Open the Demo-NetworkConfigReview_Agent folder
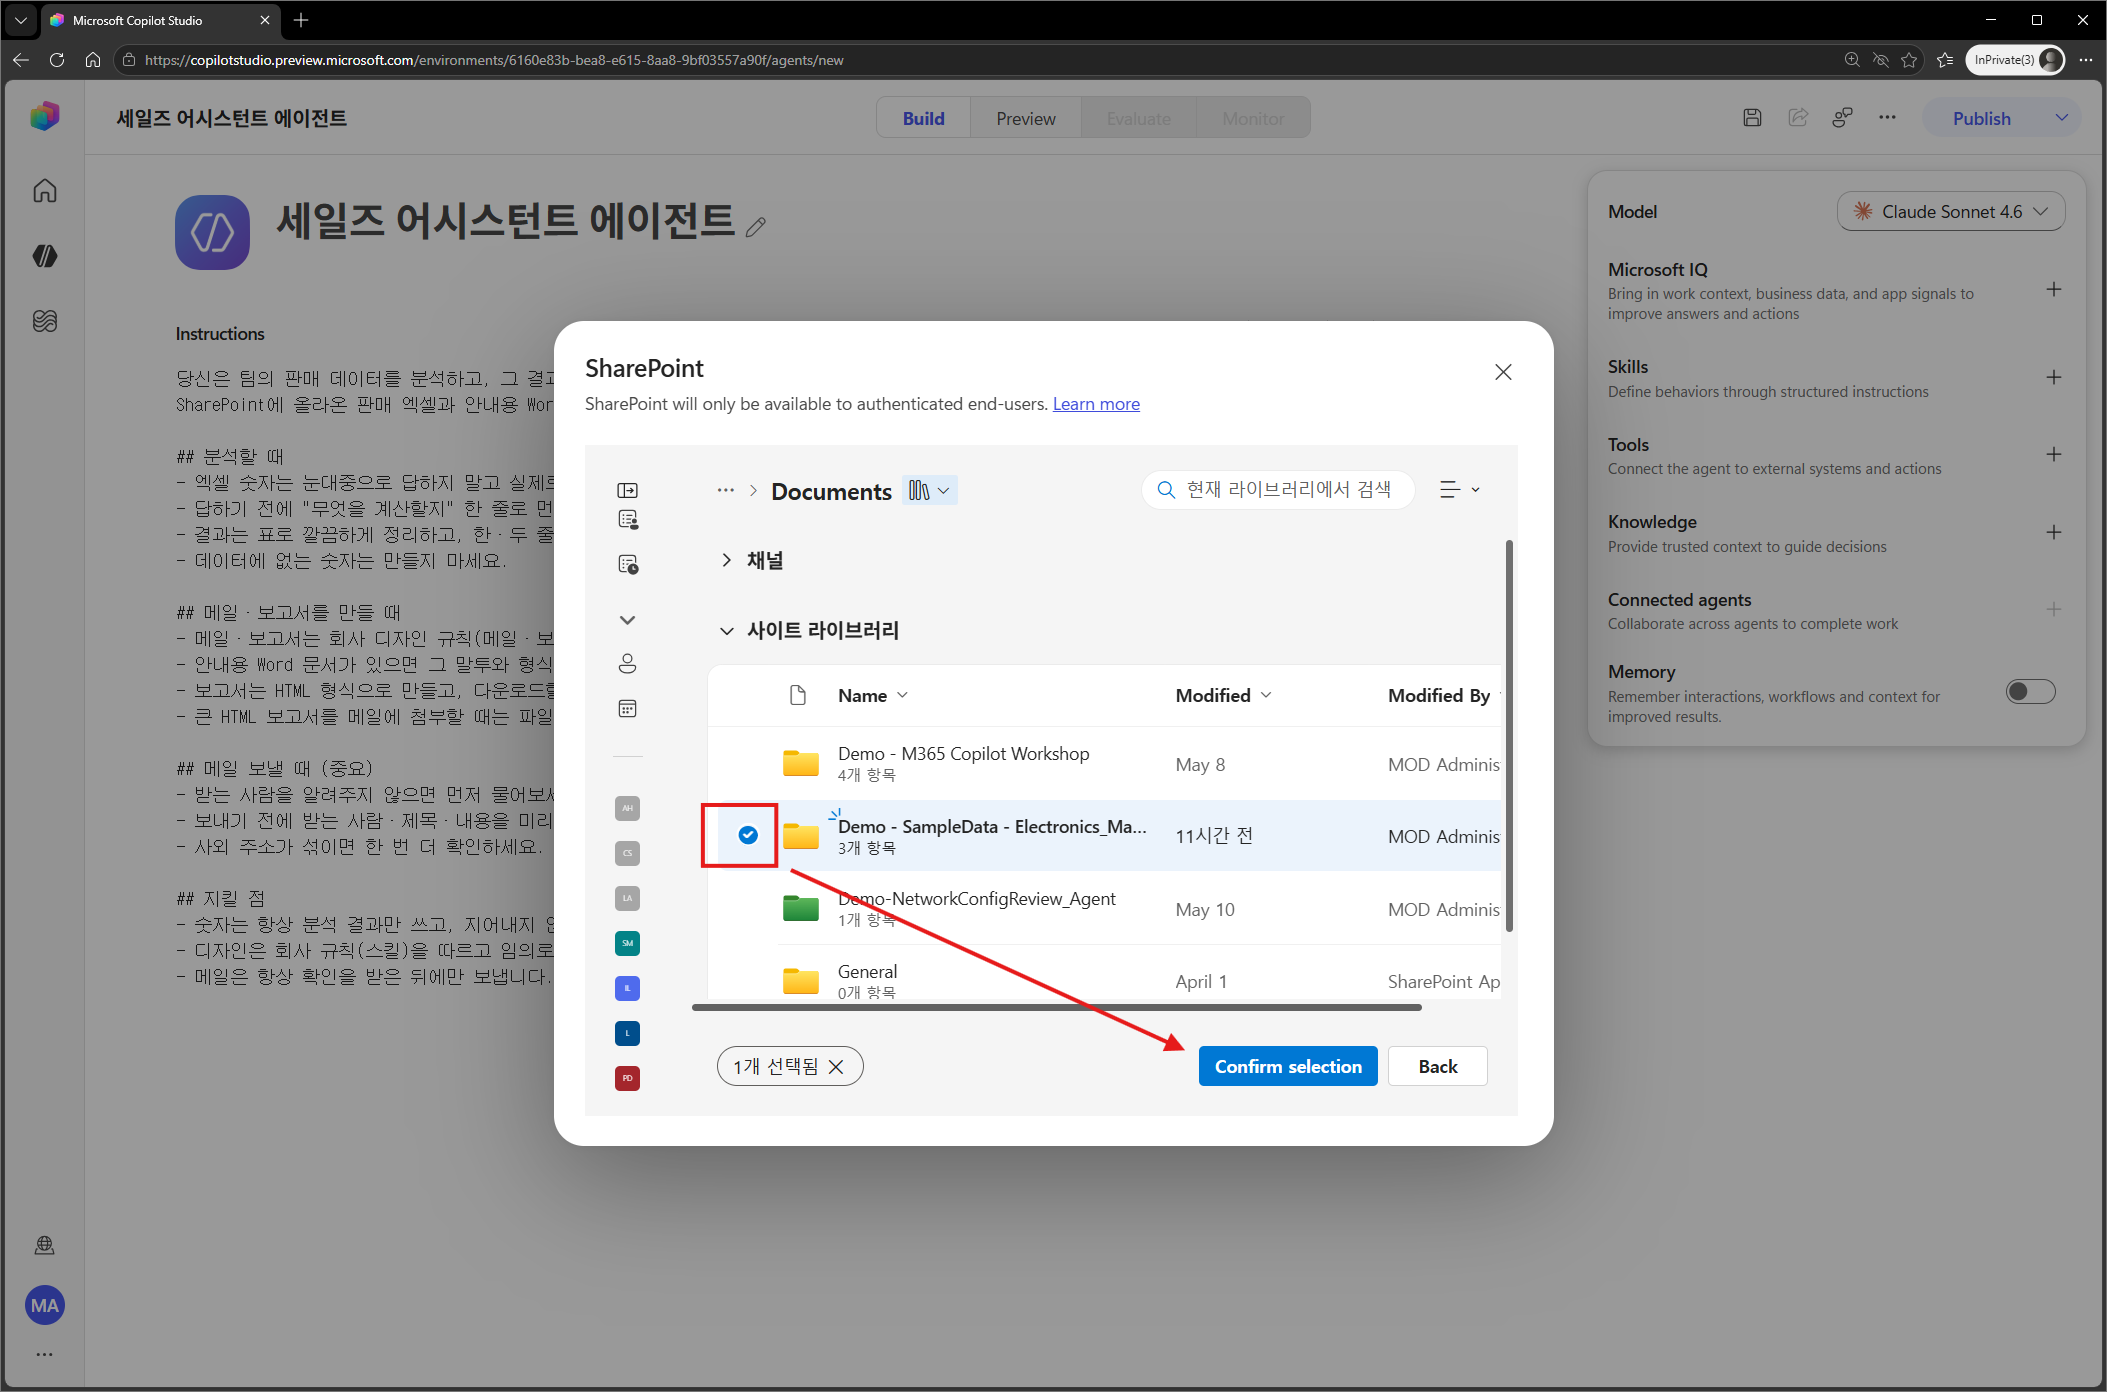 (x=976, y=899)
